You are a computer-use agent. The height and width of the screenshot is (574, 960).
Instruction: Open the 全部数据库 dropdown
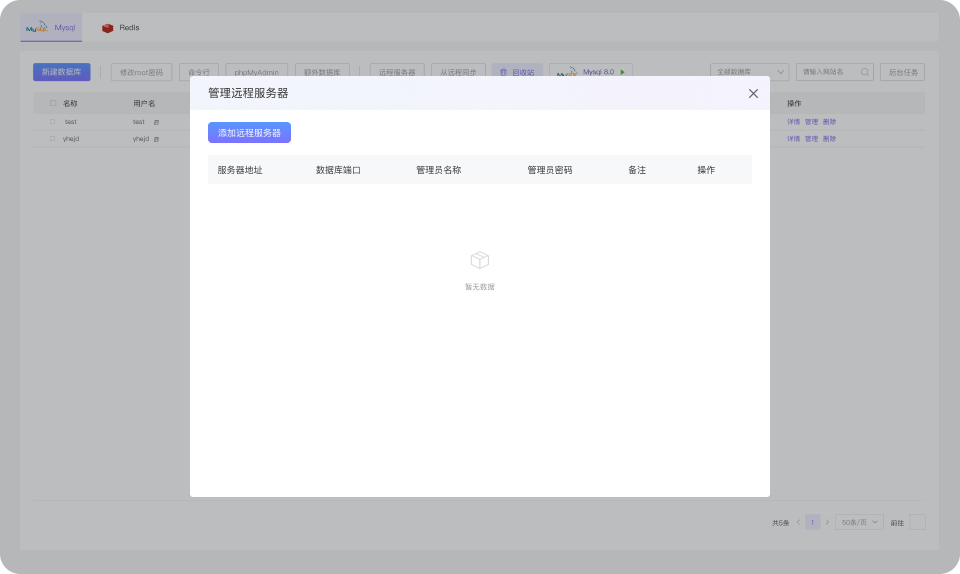tap(749, 72)
